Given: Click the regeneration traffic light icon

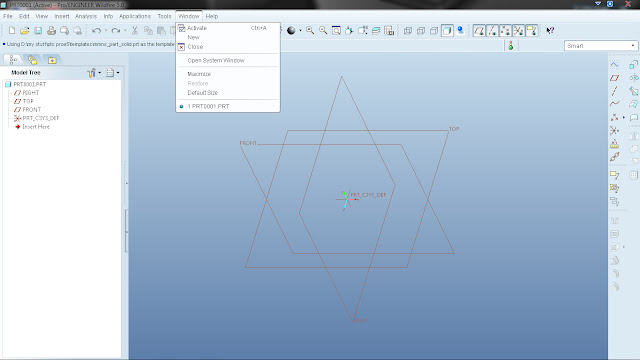Looking at the screenshot, I should [x=511, y=46].
